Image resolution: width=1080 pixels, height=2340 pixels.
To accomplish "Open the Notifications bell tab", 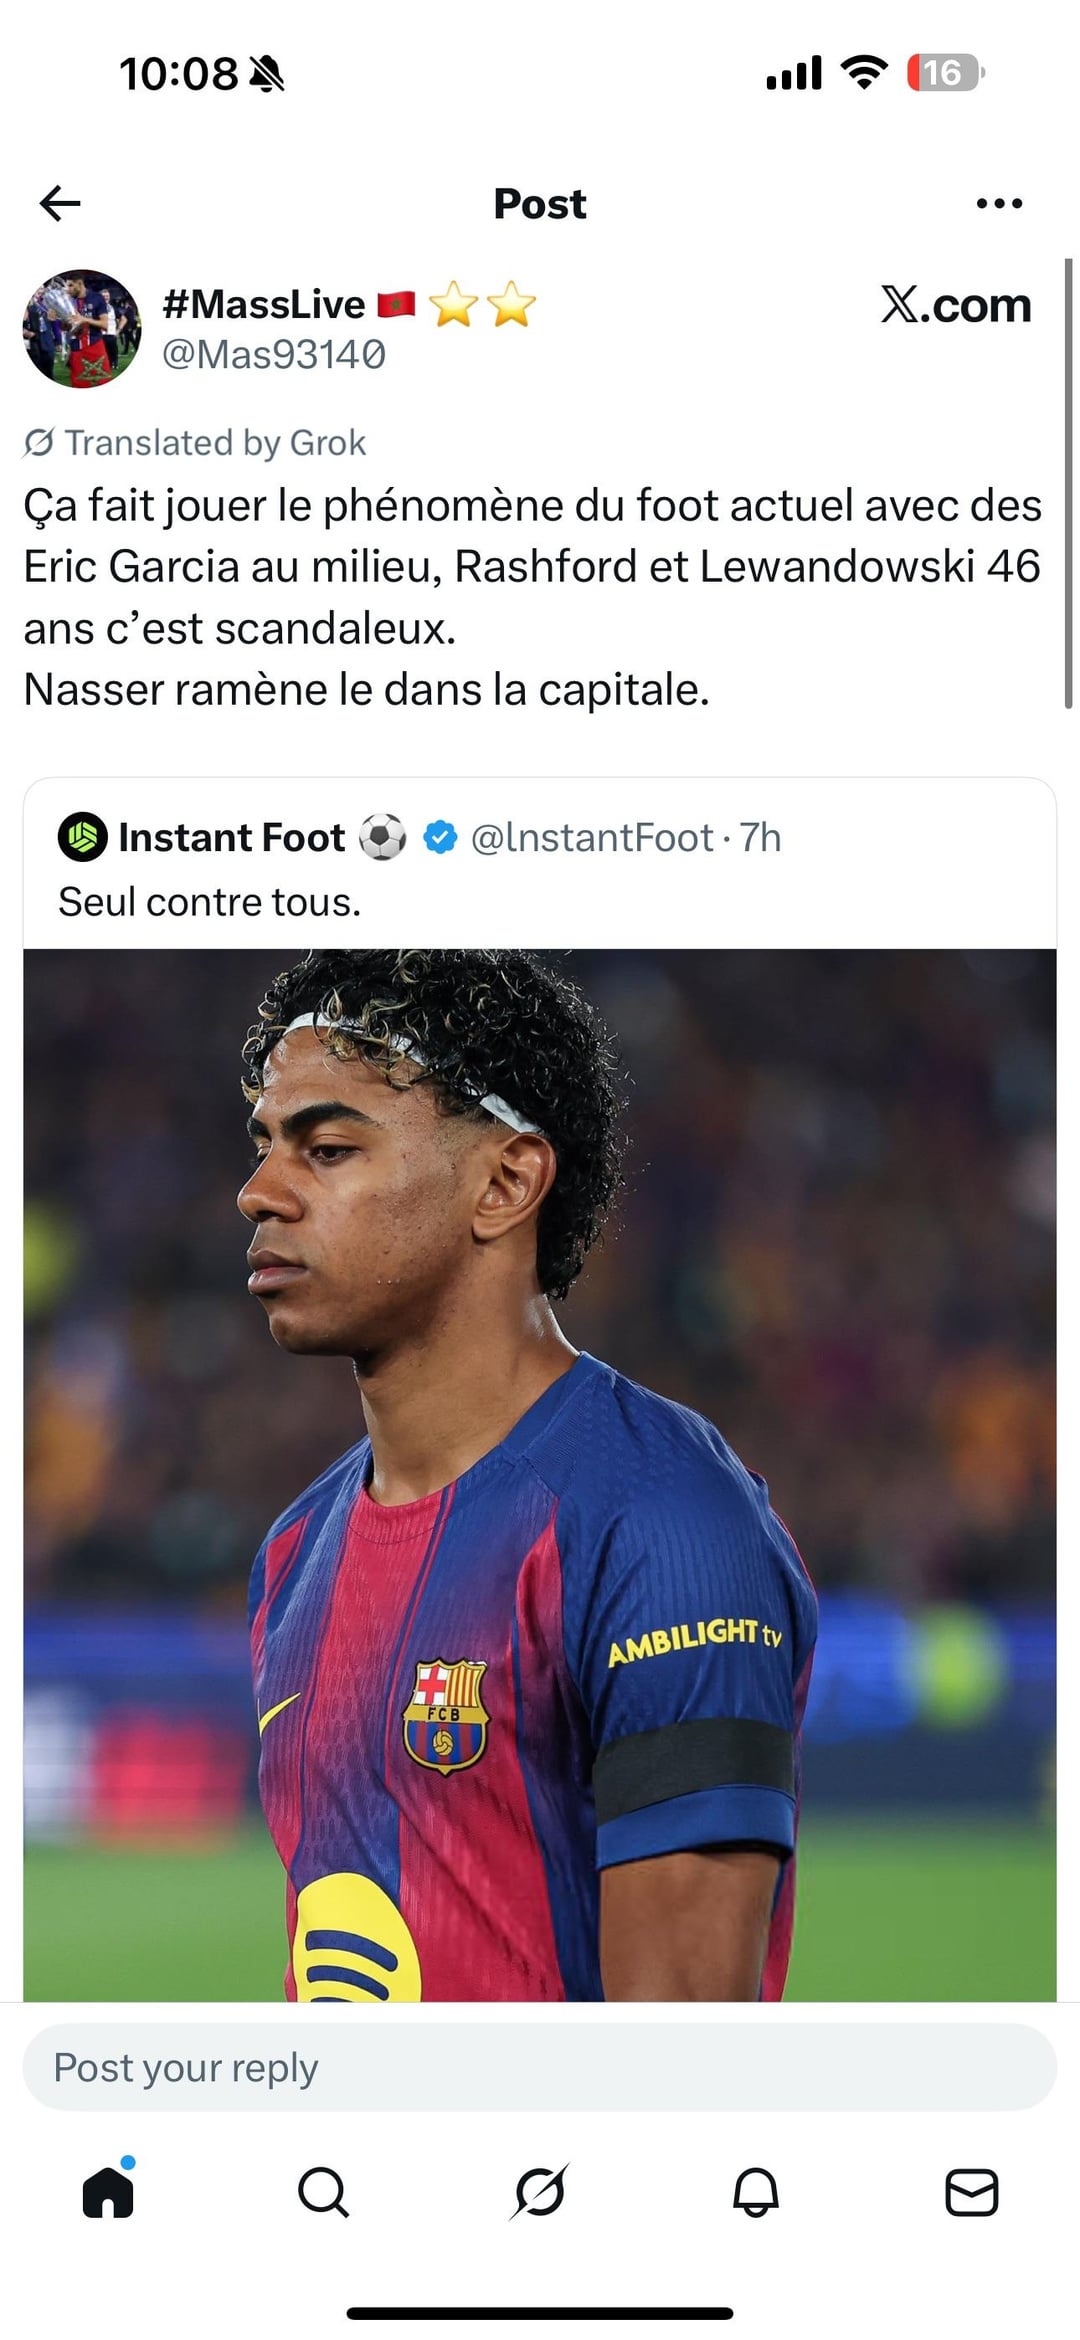I will click(x=756, y=2193).
